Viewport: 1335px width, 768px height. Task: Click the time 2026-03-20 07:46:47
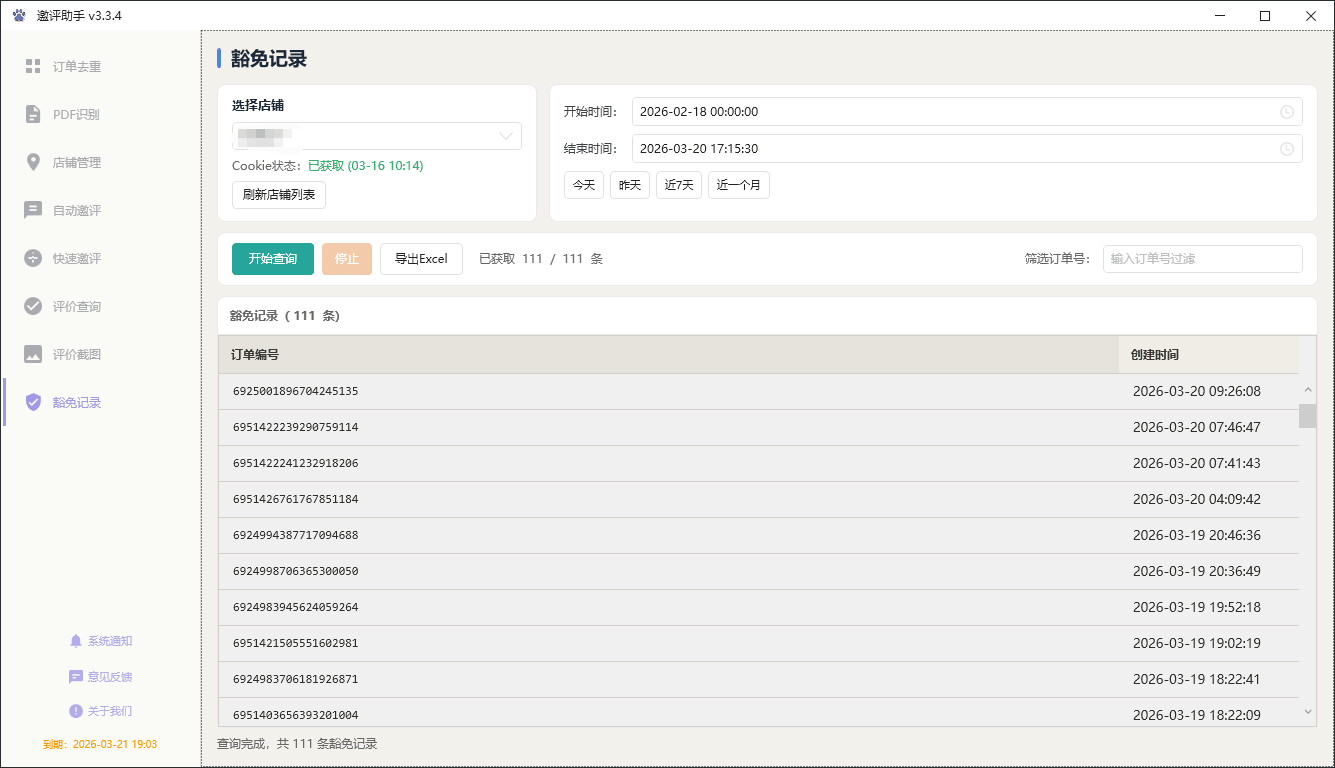1197,428
